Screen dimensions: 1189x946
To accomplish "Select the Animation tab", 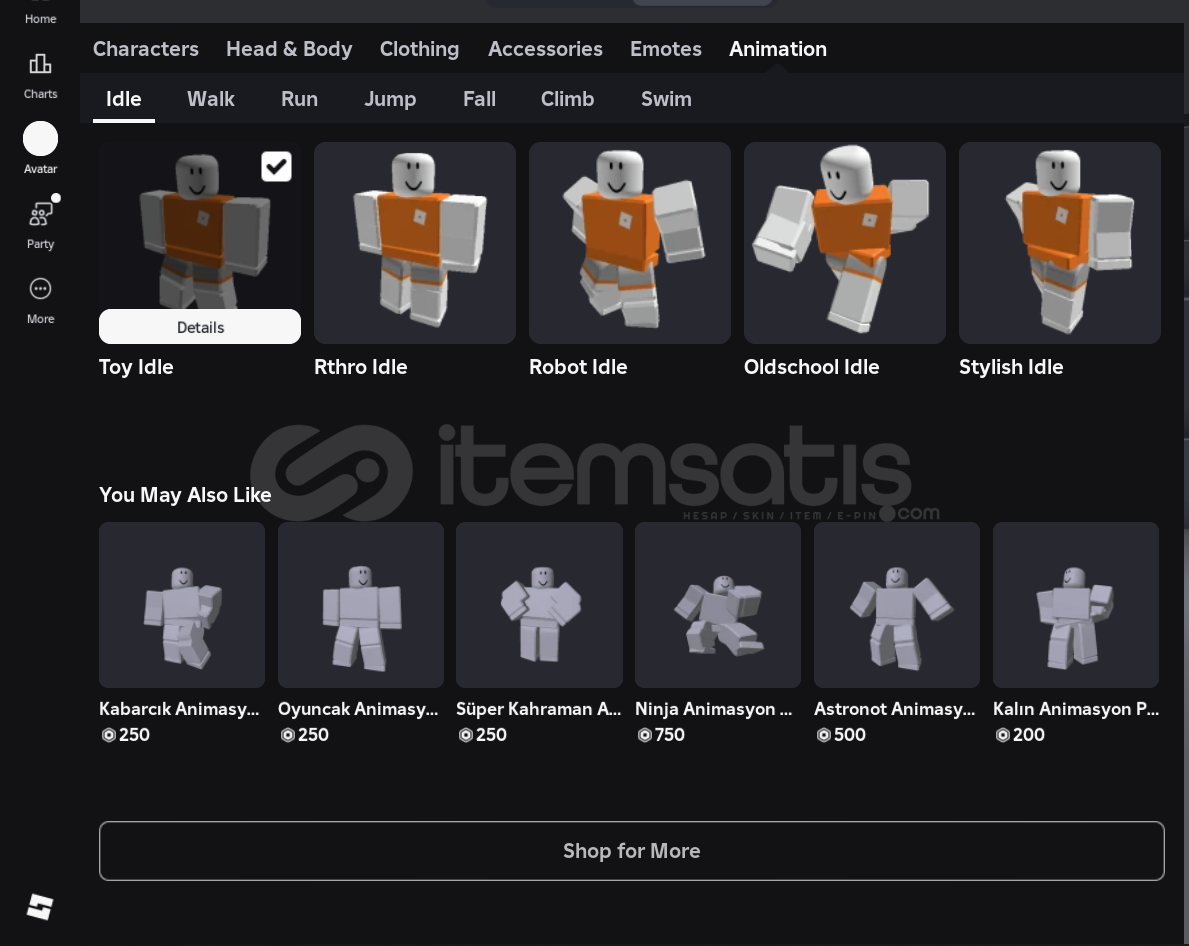I will tap(778, 49).
